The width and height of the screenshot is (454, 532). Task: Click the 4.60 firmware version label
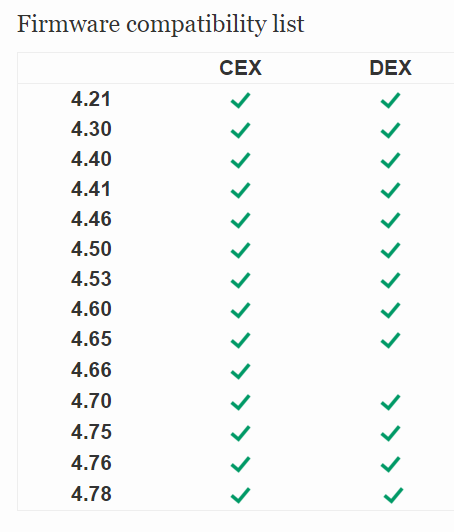click(x=91, y=309)
